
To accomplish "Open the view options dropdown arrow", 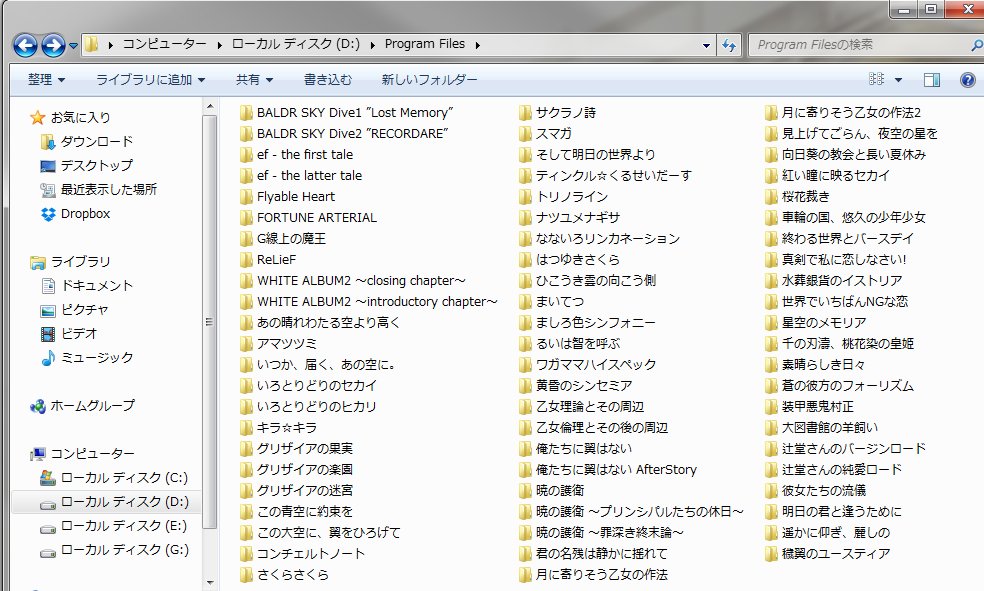I will 898,80.
